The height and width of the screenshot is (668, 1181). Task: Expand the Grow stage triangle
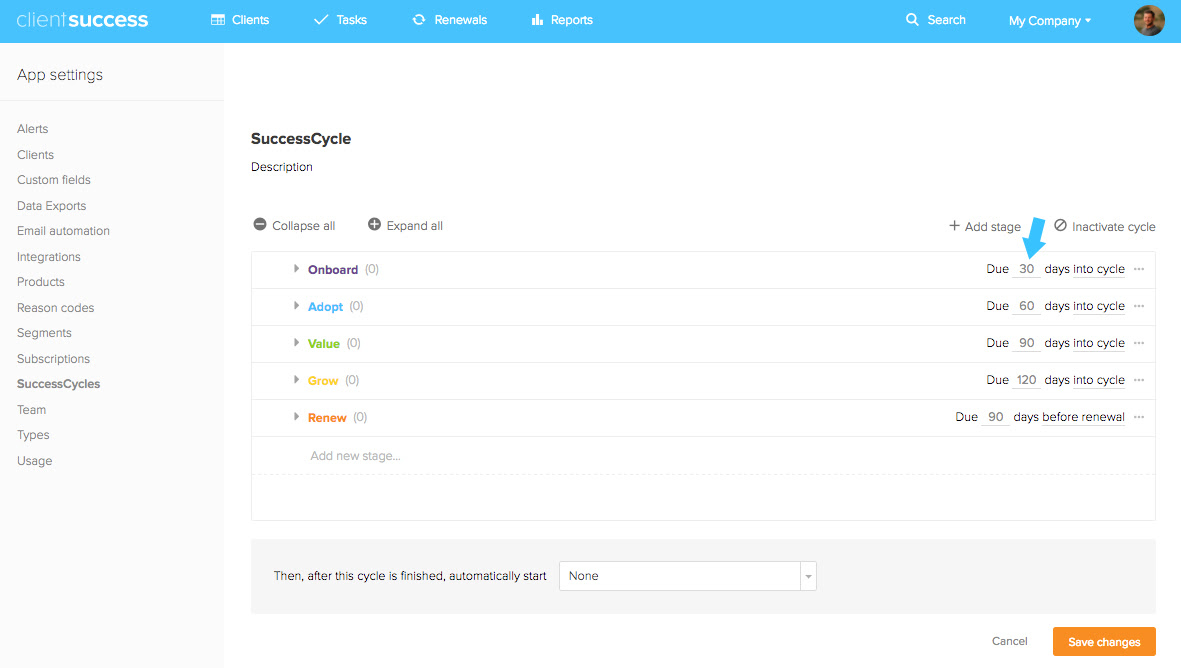pos(296,380)
